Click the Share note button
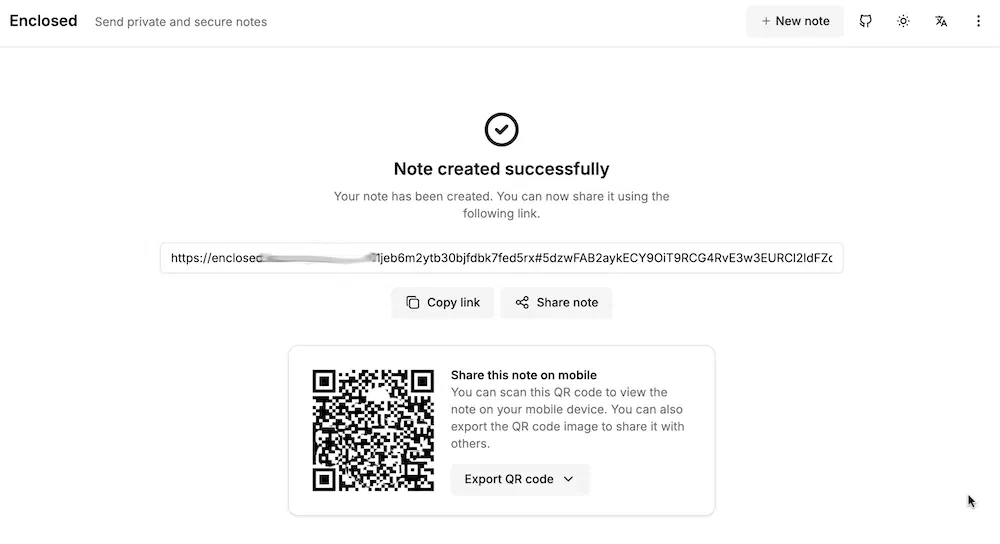Screen dimensions: 1000x544 coord(556,302)
